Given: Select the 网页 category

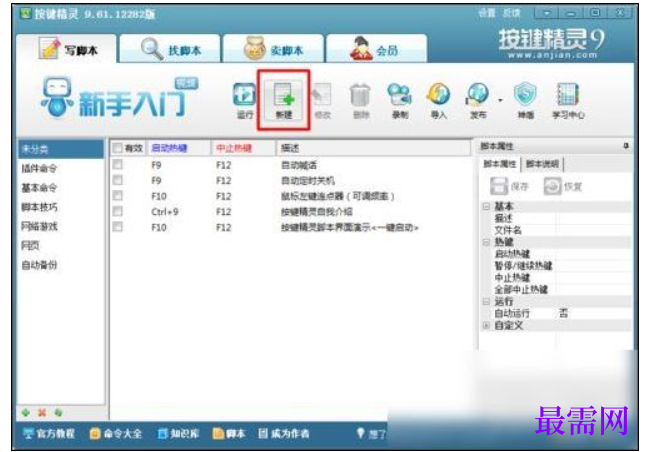Looking at the screenshot, I should pyautogui.click(x=61, y=246).
